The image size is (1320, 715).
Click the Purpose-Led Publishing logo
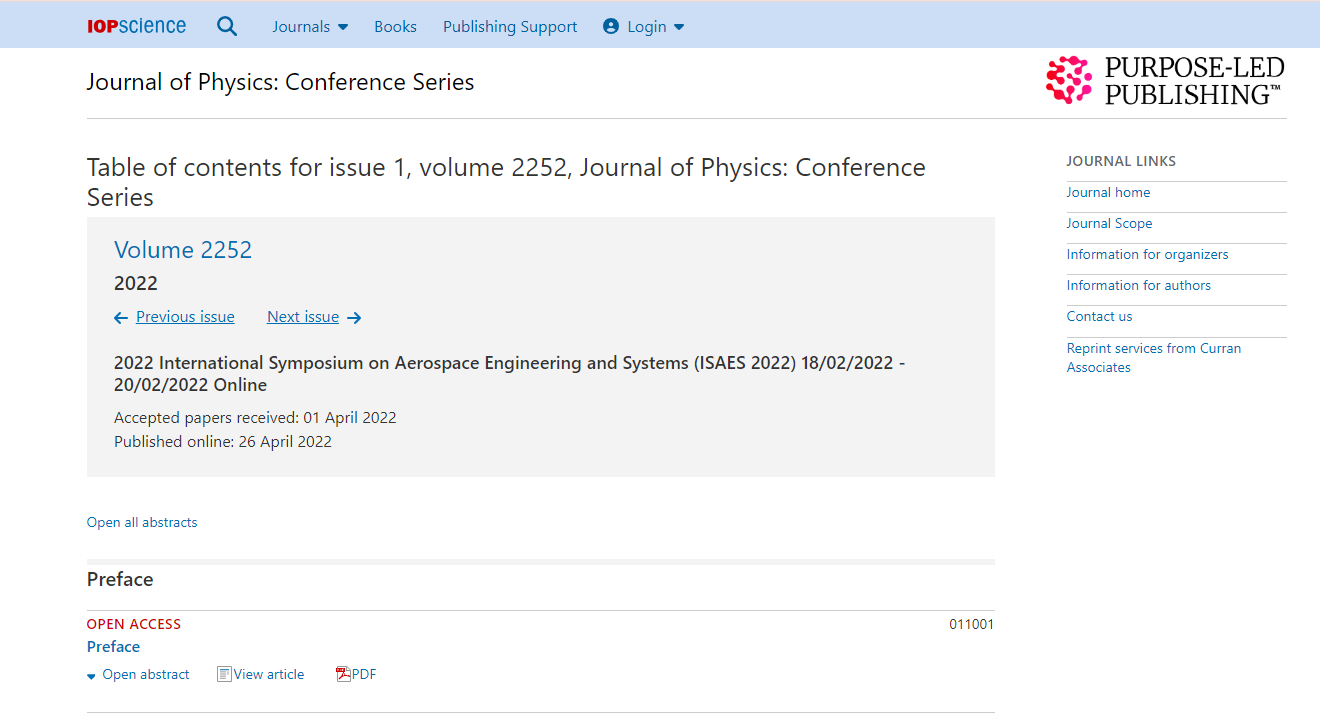coord(1165,81)
